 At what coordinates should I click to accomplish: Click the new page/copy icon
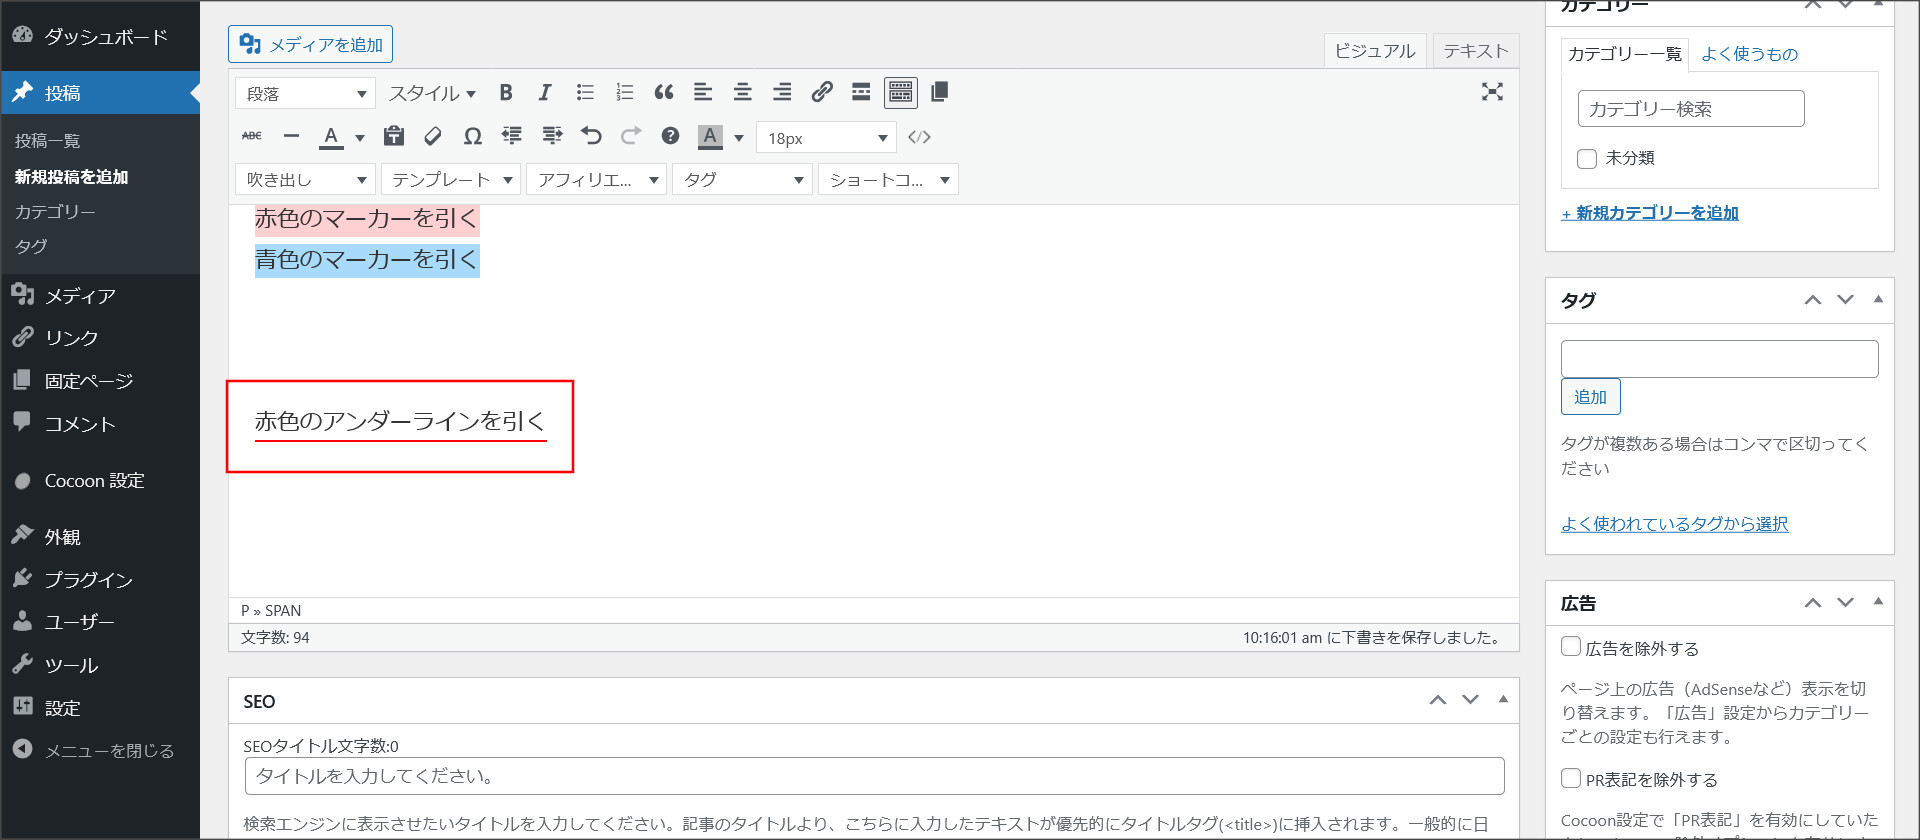pyautogui.click(x=939, y=93)
